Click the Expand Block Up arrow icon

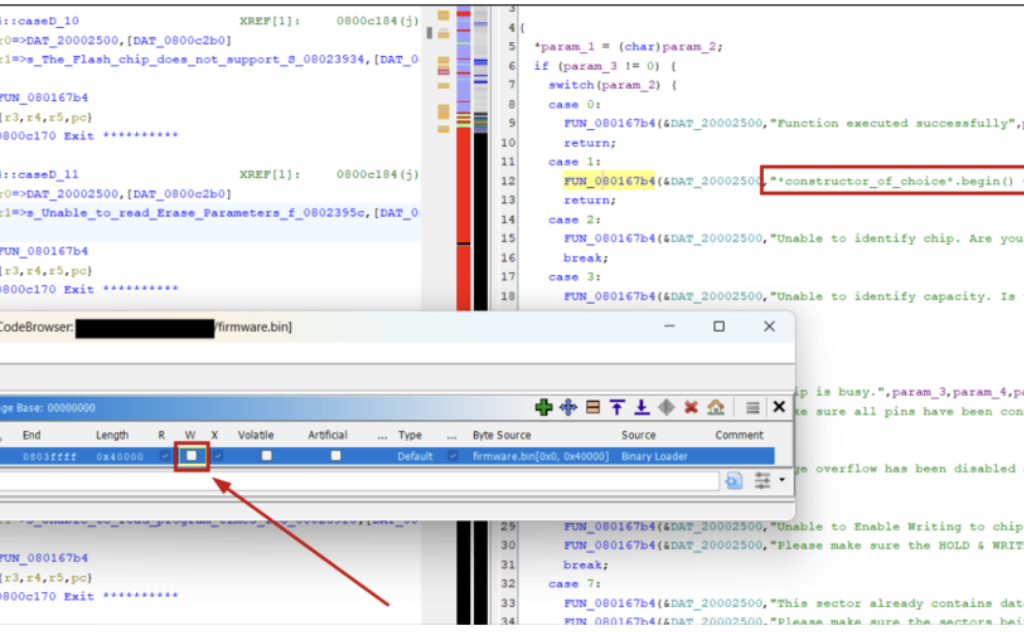coord(617,407)
